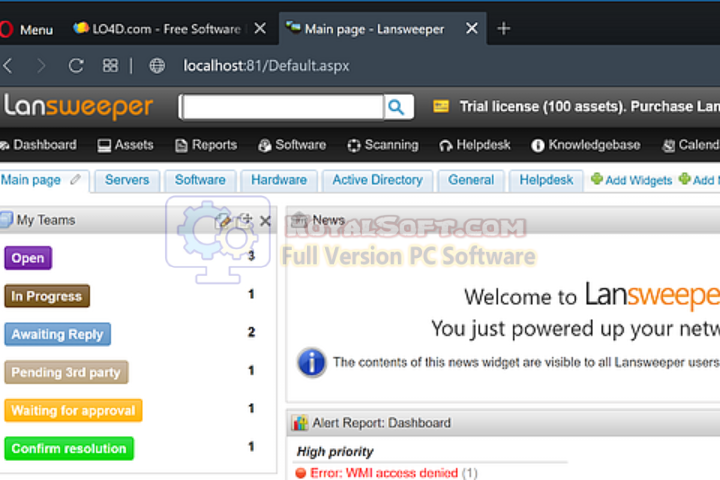
Task: Focus the Lansweeper search field
Action: pyautogui.click(x=282, y=107)
